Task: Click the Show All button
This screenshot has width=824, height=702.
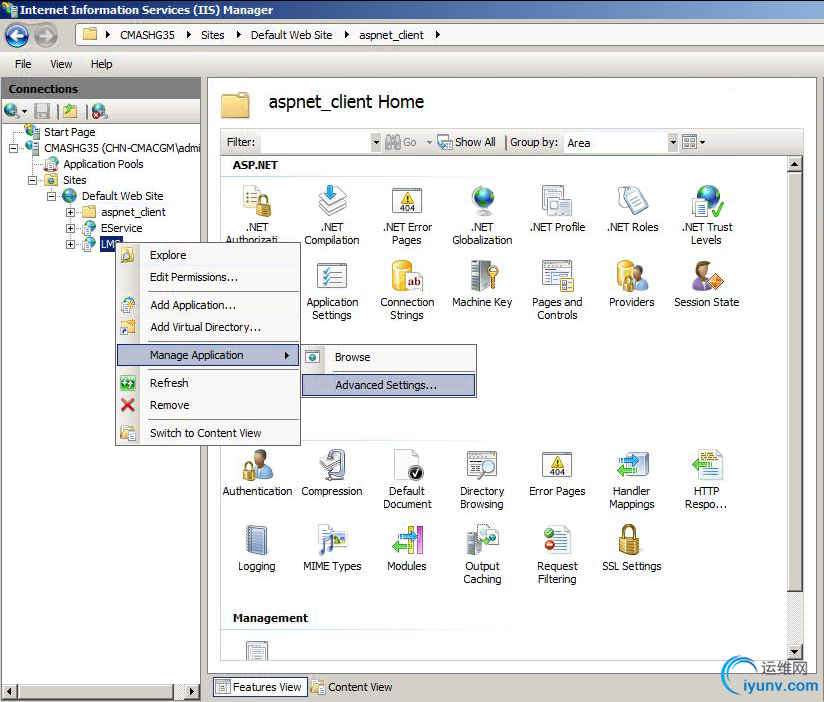Action: [x=467, y=143]
